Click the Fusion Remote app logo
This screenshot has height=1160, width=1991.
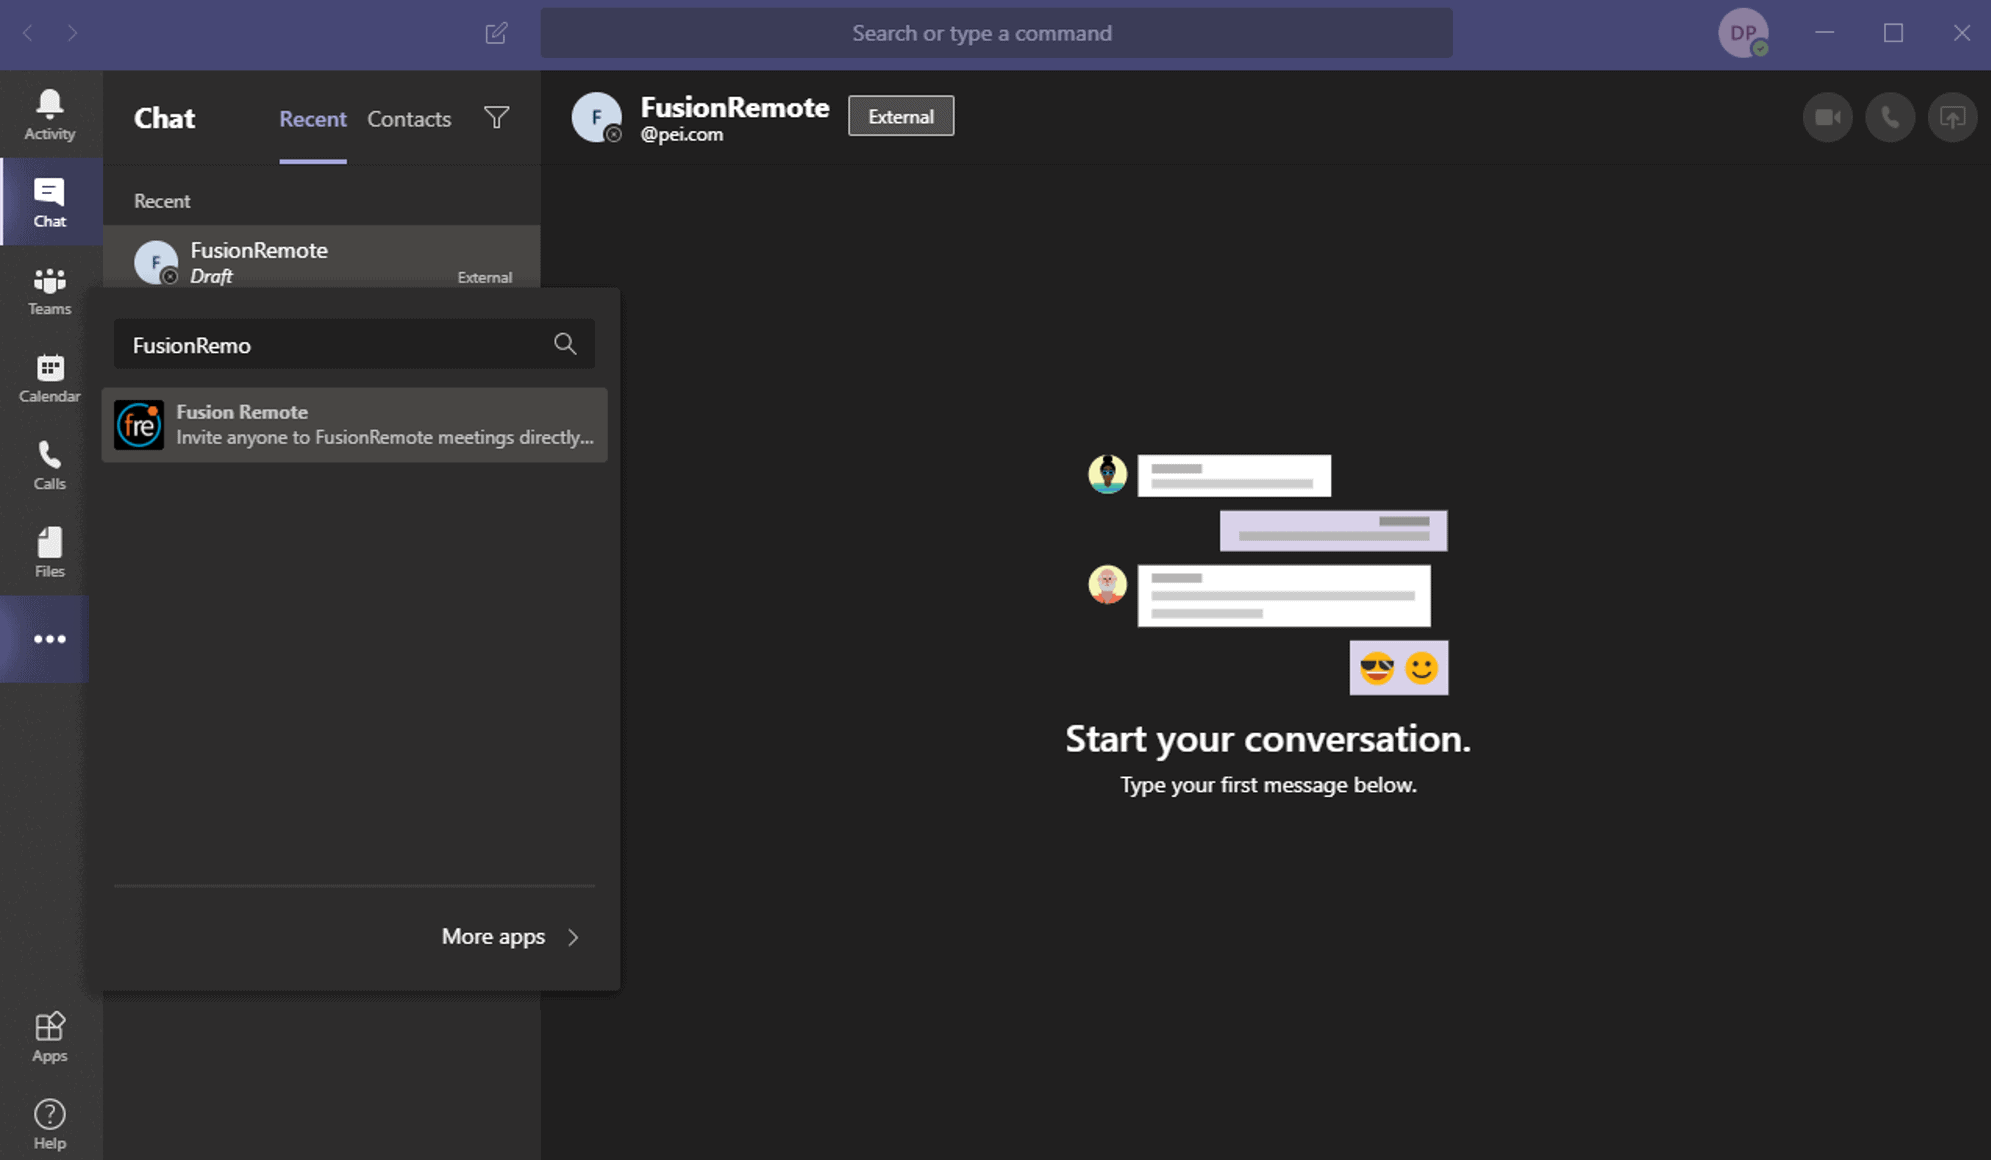tap(139, 425)
